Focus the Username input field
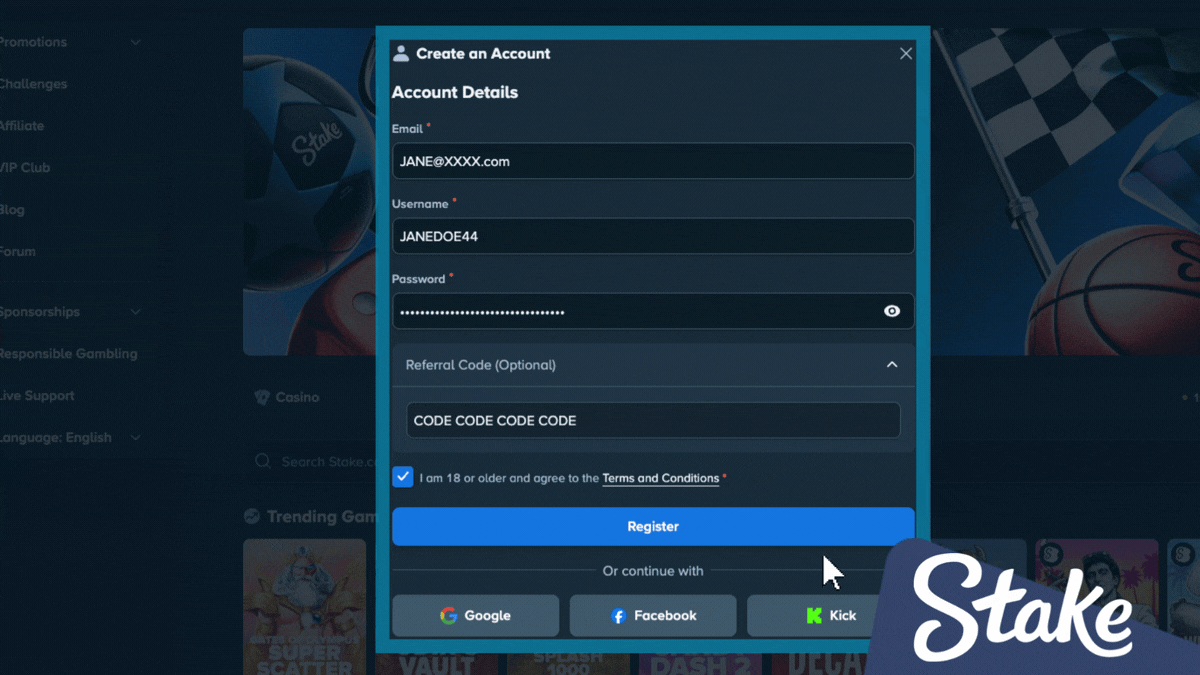The image size is (1200, 675). pos(653,237)
